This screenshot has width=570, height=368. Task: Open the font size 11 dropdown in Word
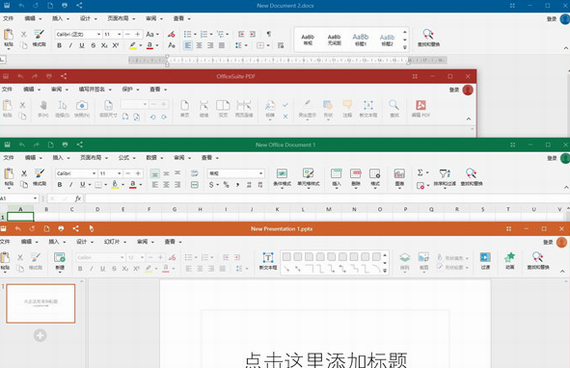point(119,34)
